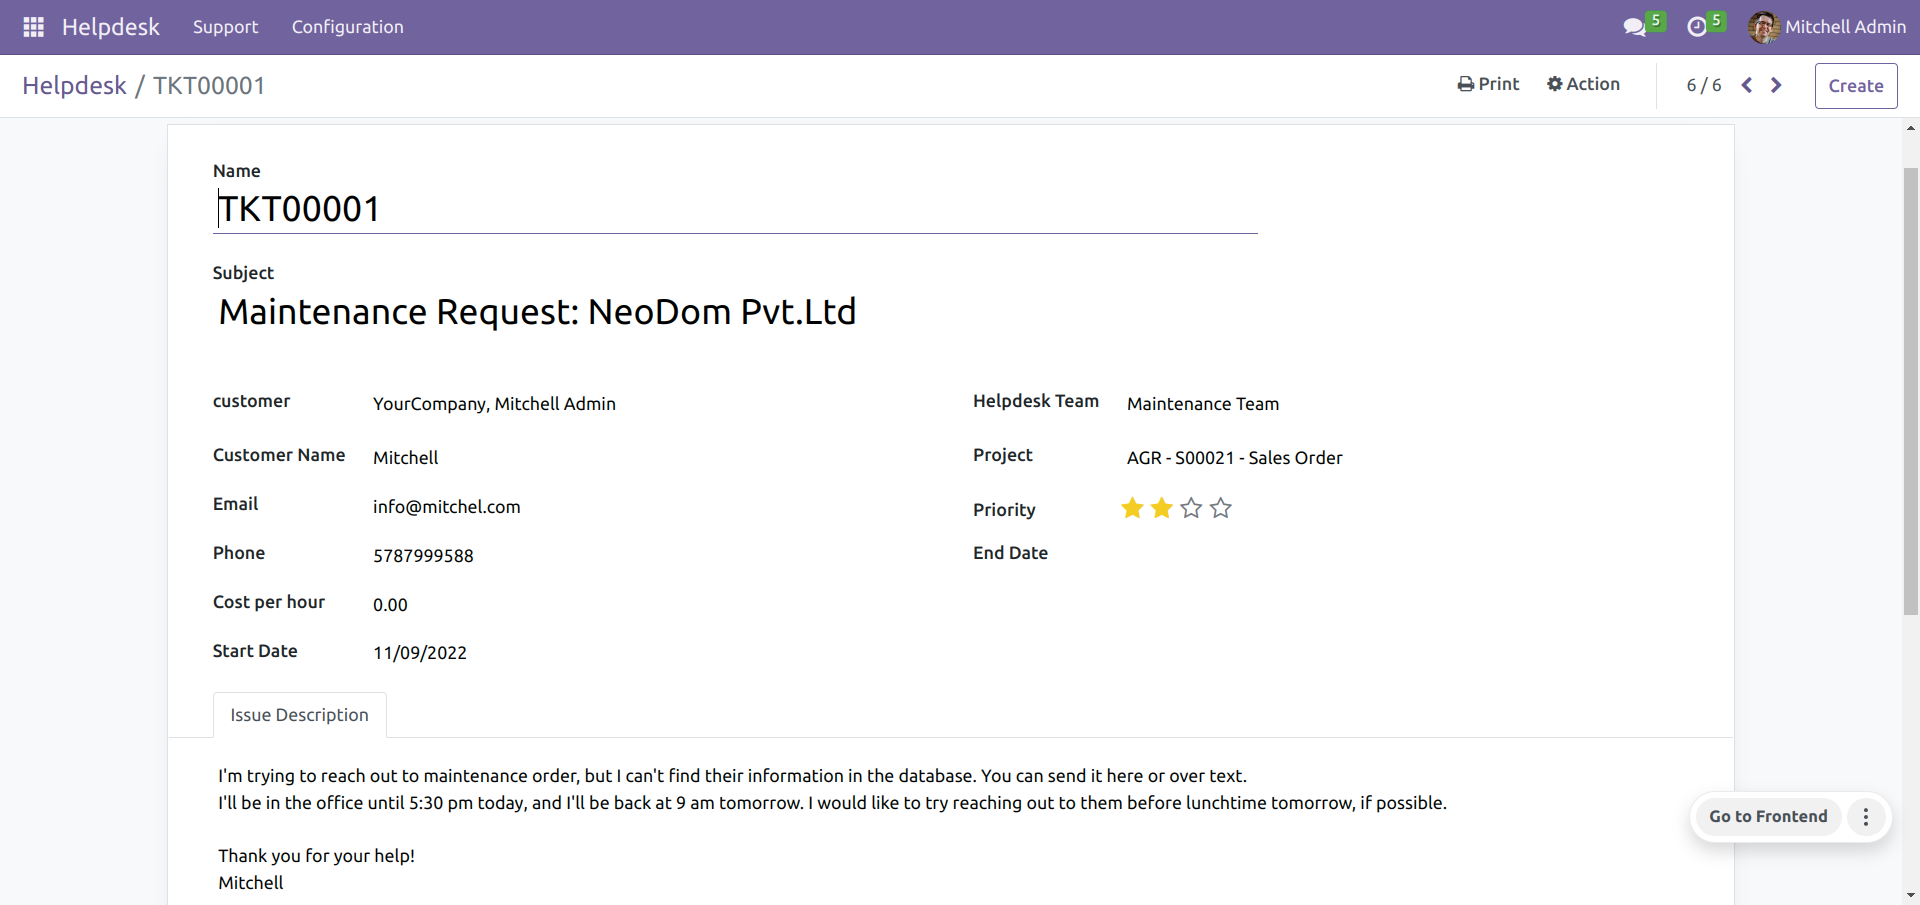This screenshot has height=905, width=1920.
Task: Click the Create button
Action: coord(1855,86)
